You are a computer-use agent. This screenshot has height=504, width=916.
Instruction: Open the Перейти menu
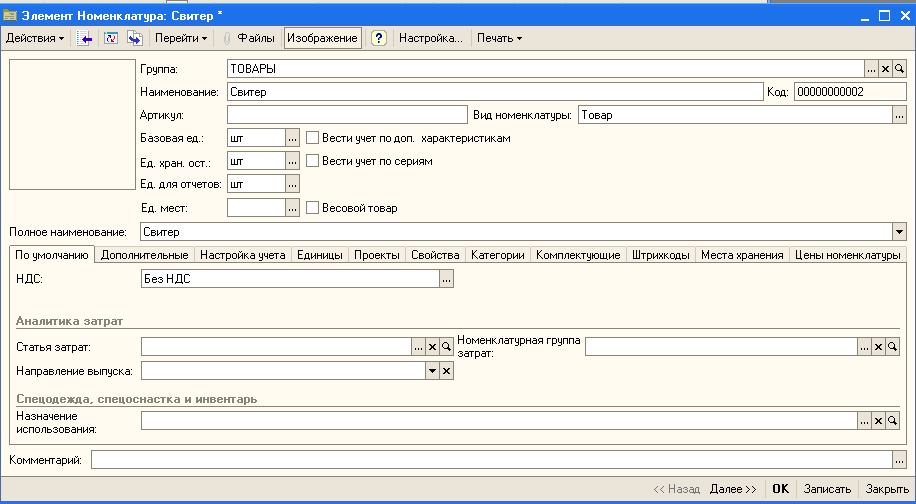(x=181, y=39)
